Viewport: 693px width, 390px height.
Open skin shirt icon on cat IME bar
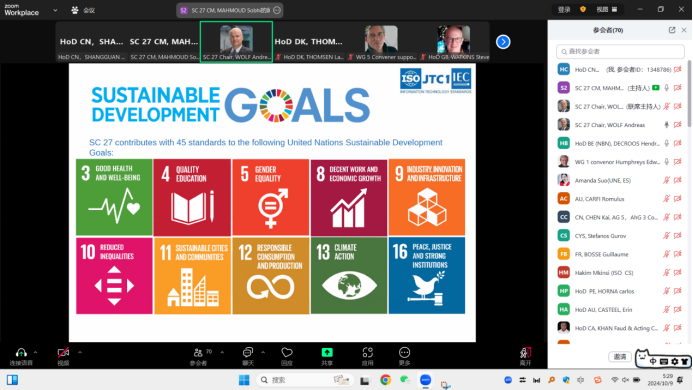point(684,362)
